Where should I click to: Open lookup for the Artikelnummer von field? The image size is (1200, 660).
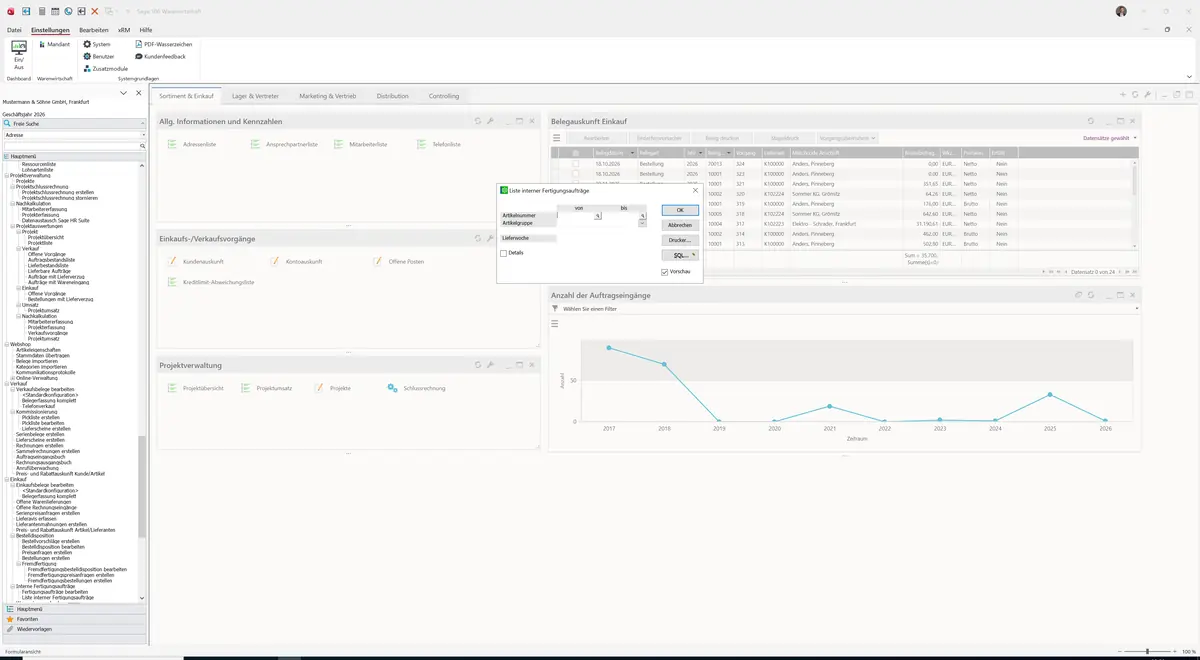coord(598,216)
